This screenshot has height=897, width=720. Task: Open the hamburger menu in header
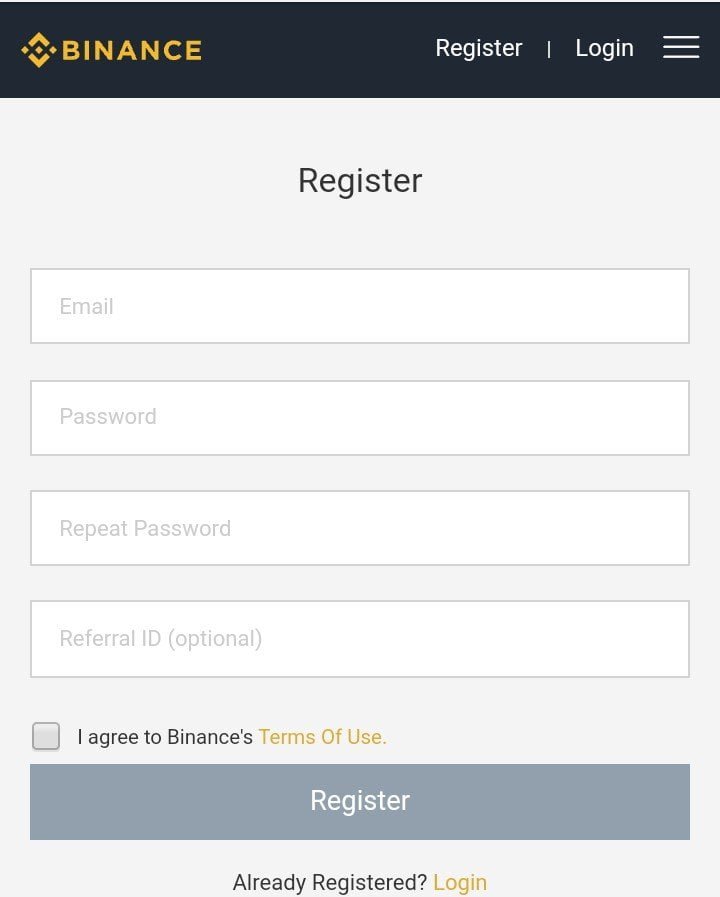(x=681, y=47)
